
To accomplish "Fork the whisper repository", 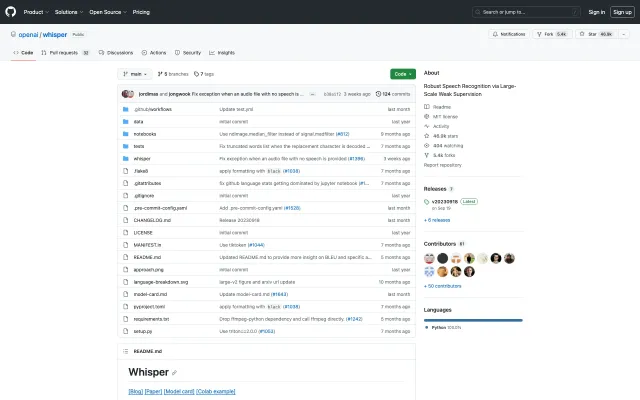I will (555, 34).
